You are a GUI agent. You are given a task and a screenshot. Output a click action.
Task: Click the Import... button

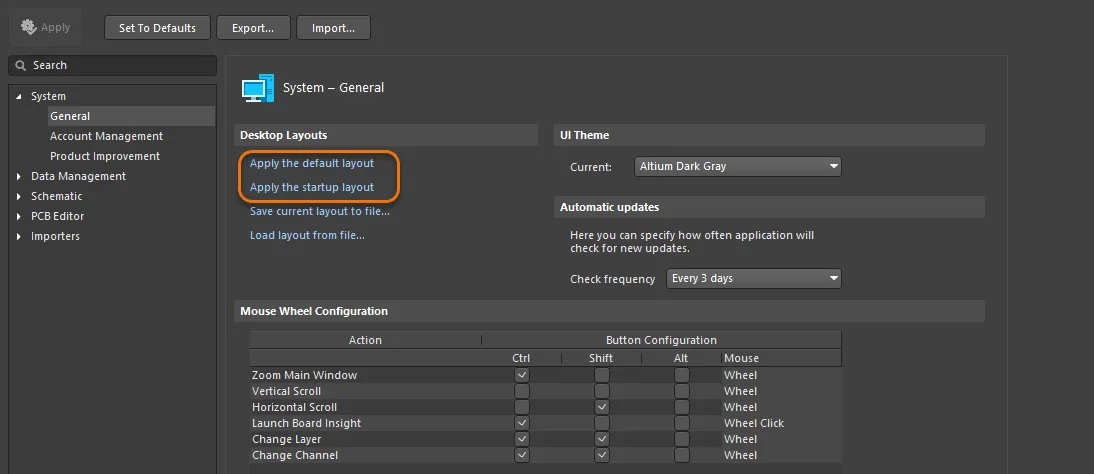pos(333,28)
